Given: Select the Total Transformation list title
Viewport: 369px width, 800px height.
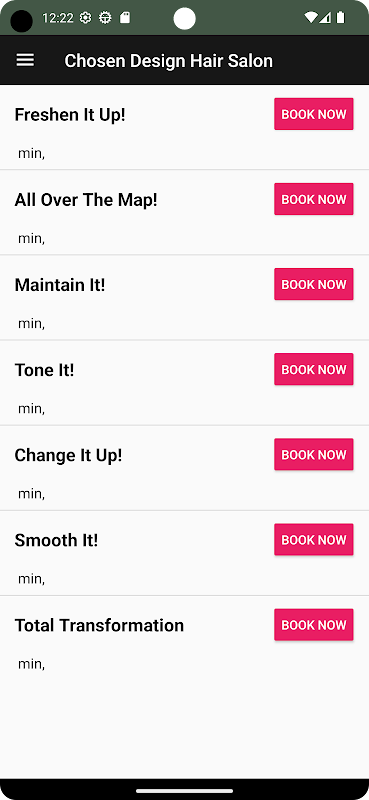Looking at the screenshot, I should tap(99, 626).
